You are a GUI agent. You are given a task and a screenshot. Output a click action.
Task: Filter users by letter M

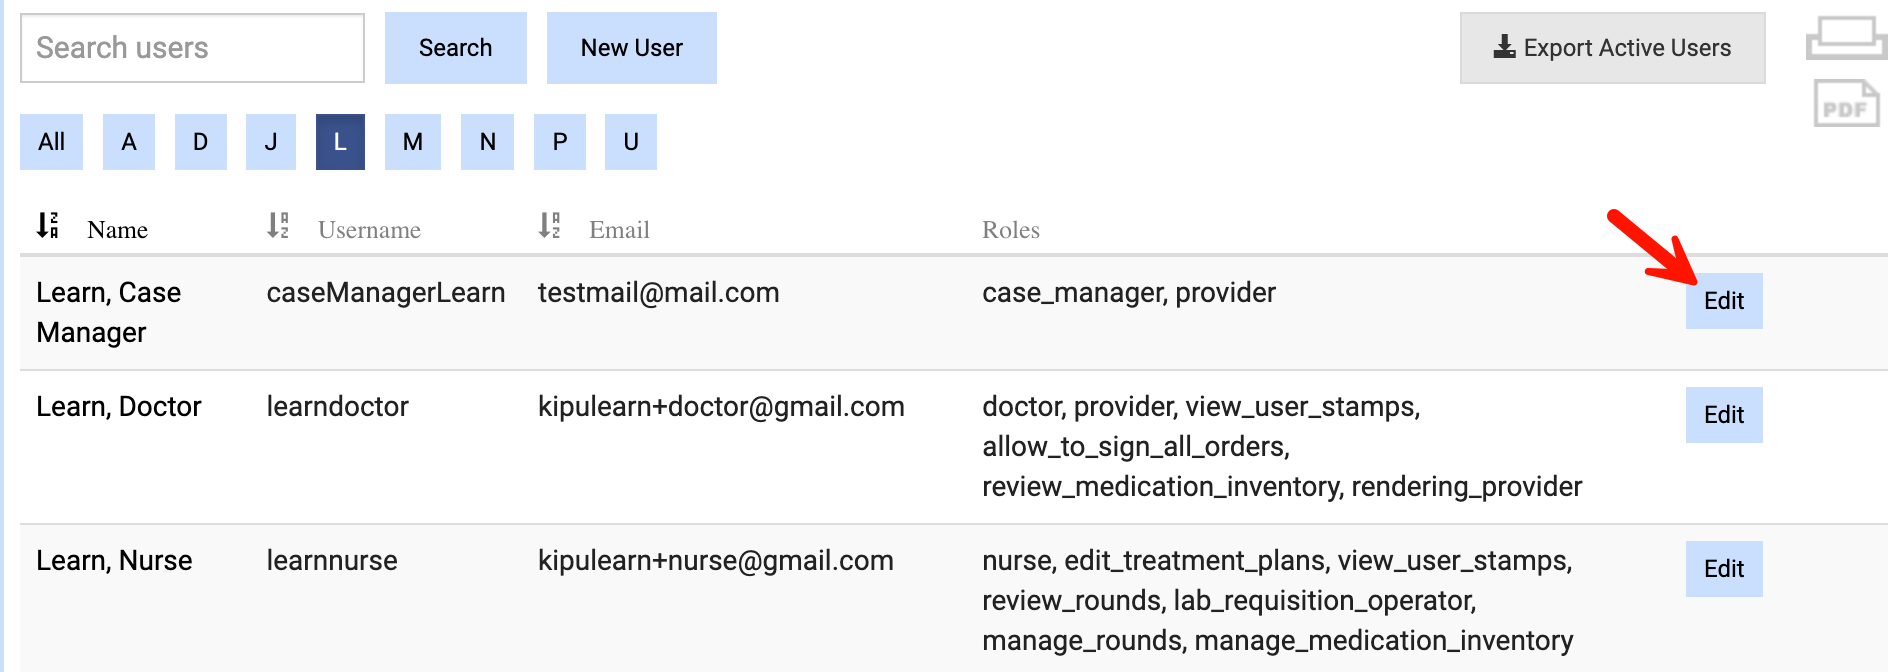412,142
